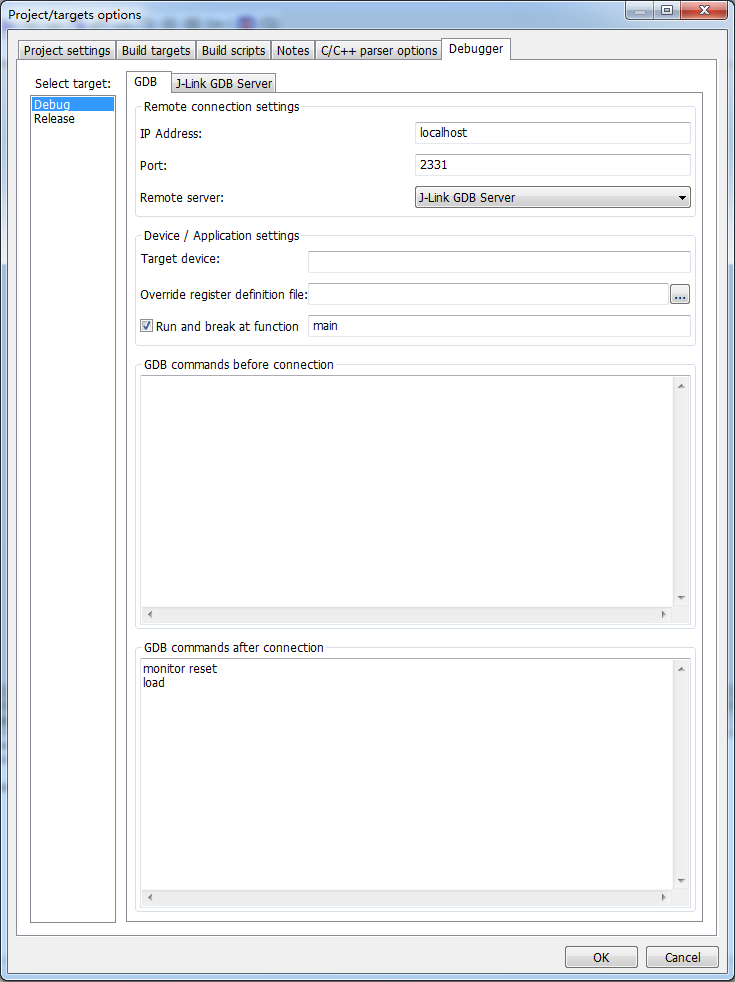Open C/C++ parser options tab

coord(379,51)
